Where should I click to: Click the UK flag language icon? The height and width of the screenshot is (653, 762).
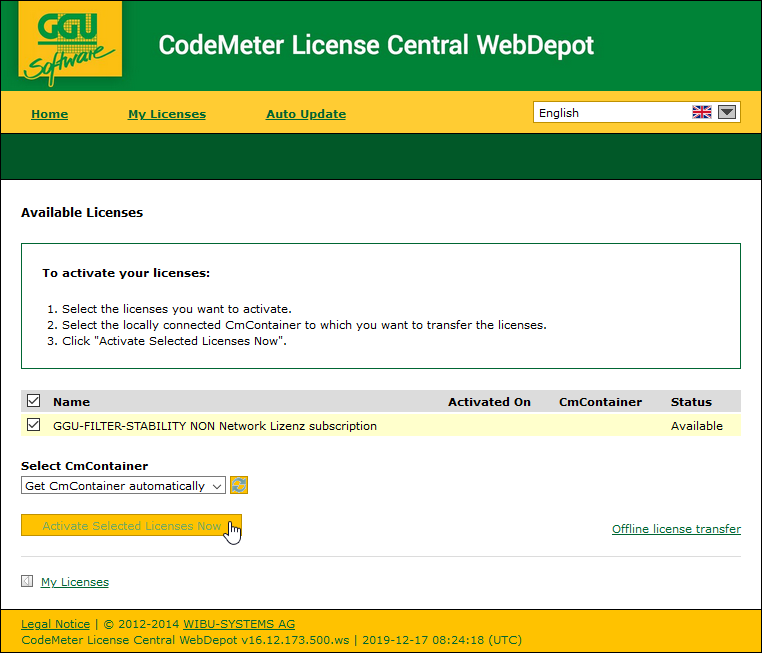pos(702,113)
